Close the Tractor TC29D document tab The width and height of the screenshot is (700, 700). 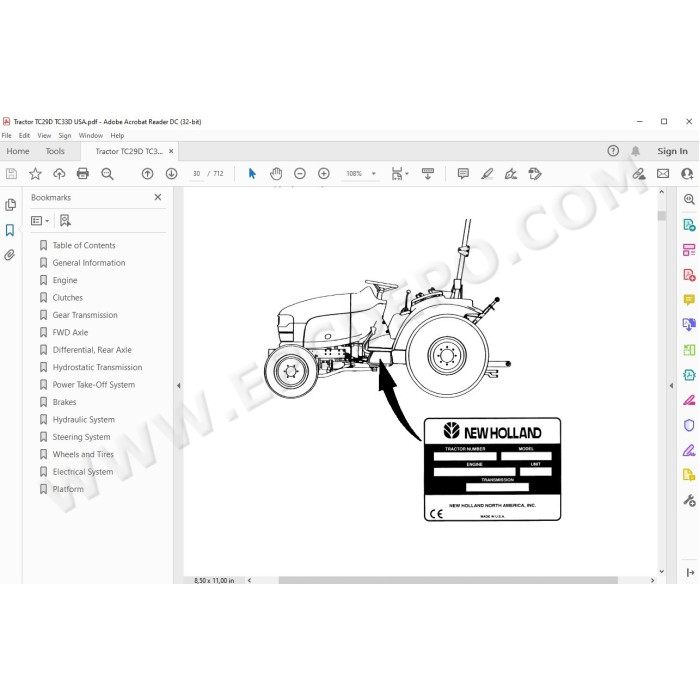click(x=171, y=151)
